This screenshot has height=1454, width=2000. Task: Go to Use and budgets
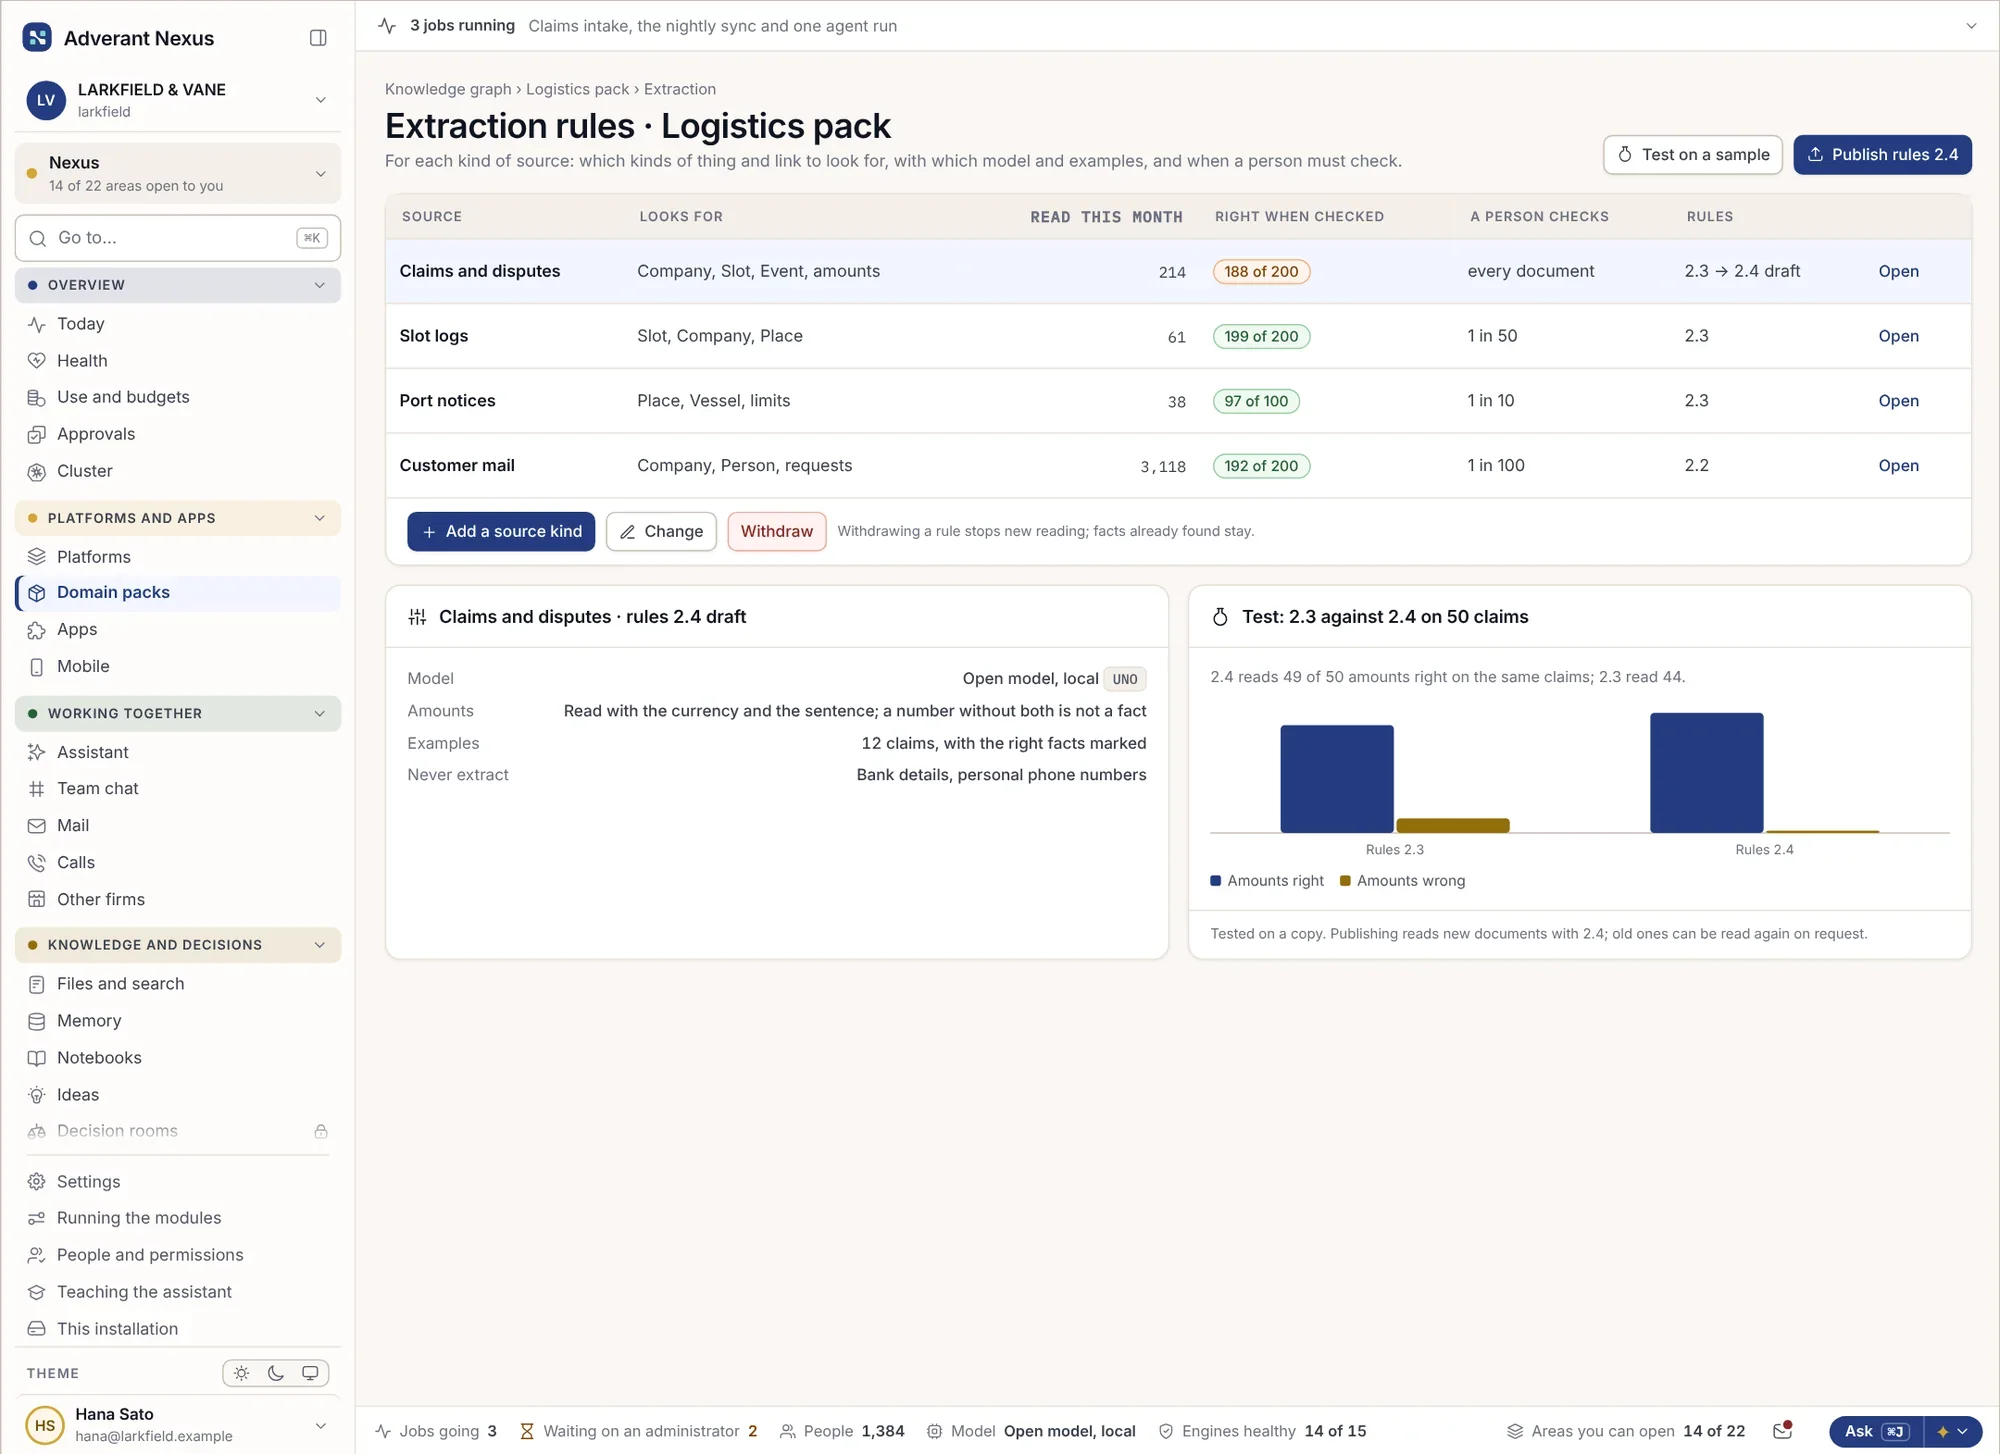(123, 397)
